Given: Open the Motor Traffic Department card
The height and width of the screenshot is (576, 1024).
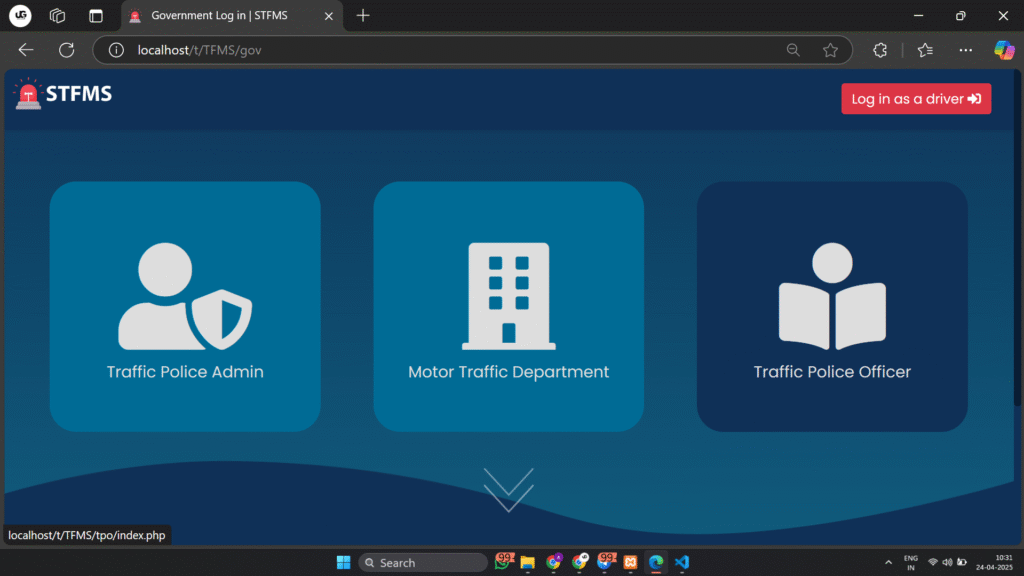Looking at the screenshot, I should click(508, 306).
